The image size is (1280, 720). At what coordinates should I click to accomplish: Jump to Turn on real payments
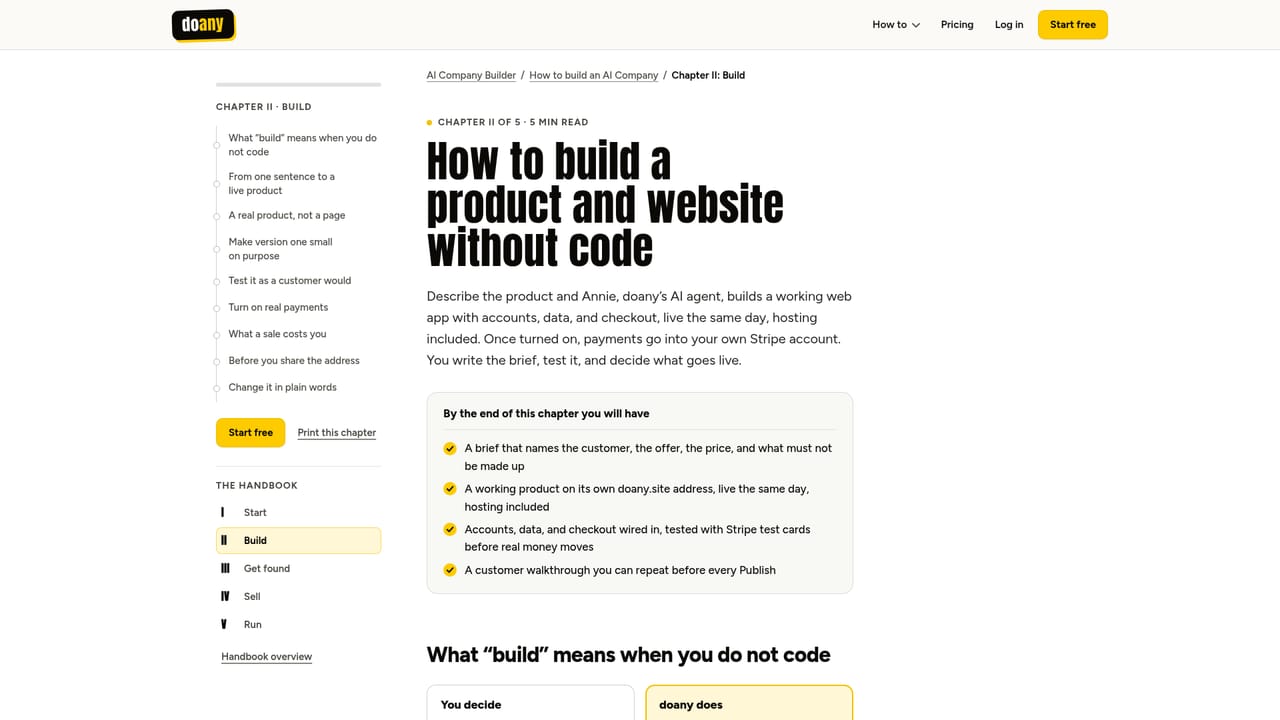(x=278, y=308)
